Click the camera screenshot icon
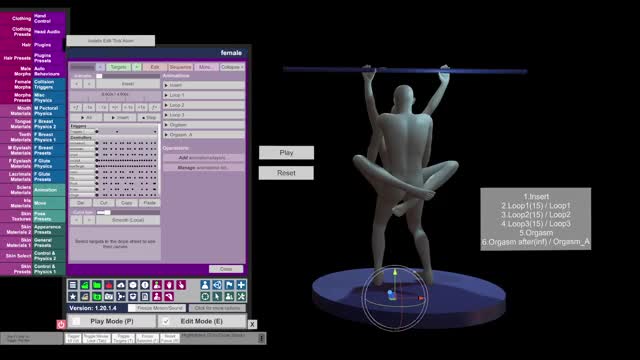Screen dimensions: 640x360 point(109,296)
